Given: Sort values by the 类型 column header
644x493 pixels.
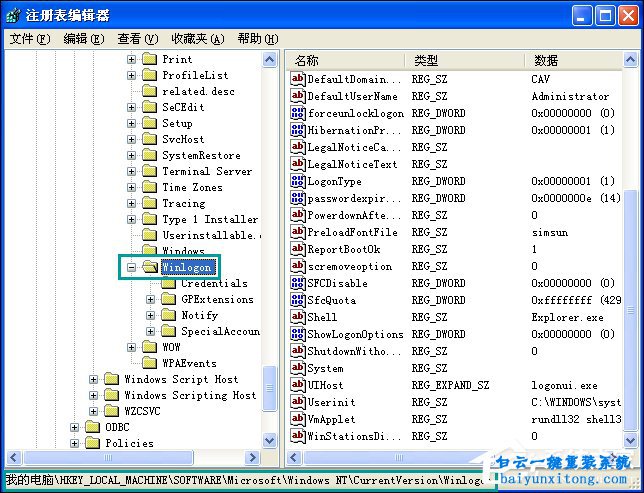Looking at the screenshot, I should coord(465,61).
